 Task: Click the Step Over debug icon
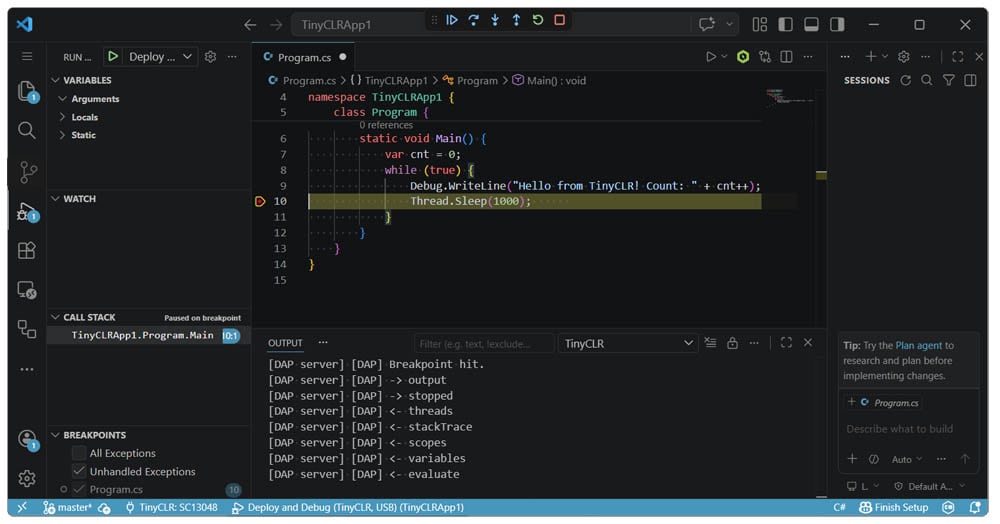tap(474, 20)
